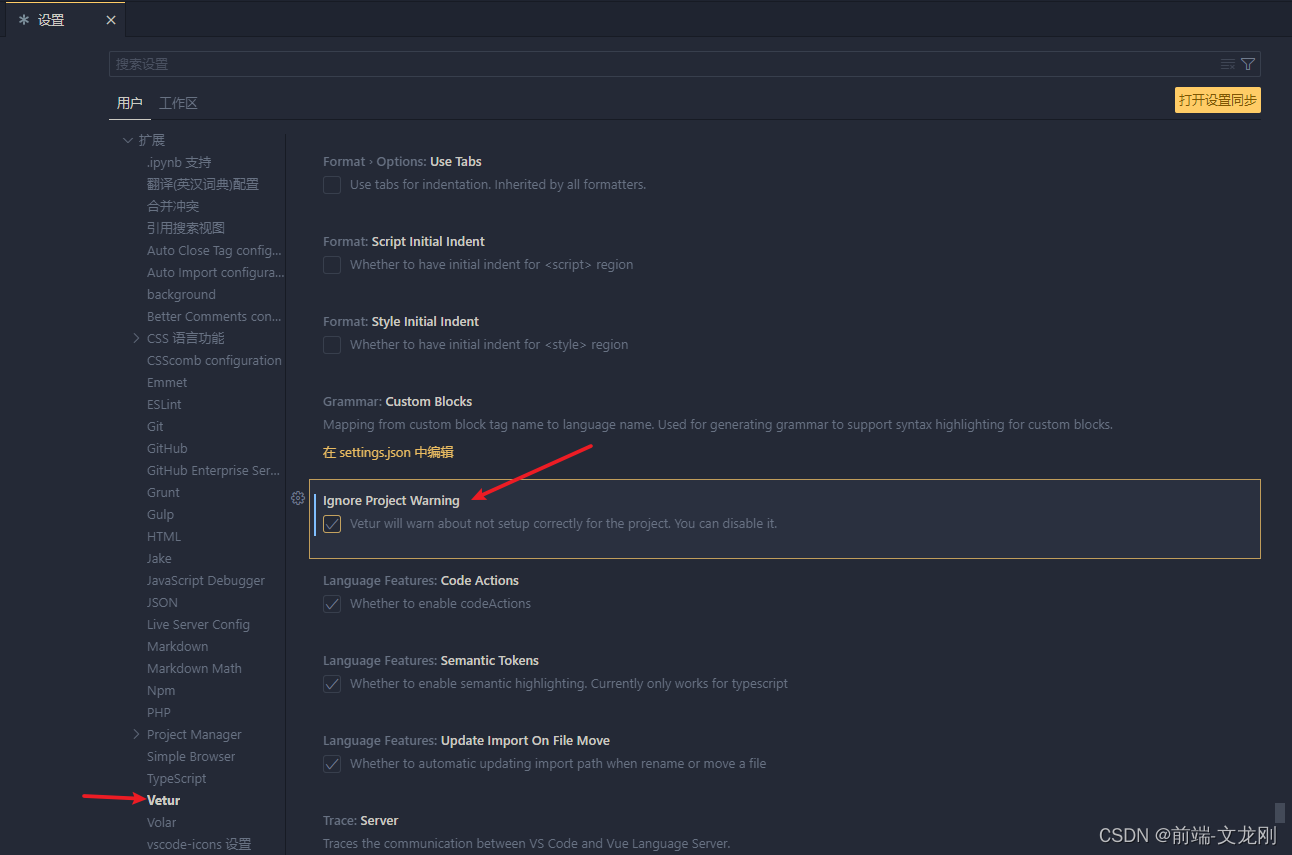Screen dimensions: 1292x855
Task: Uncheck the Ignore Project Warning checkbox
Action: tap(331, 523)
